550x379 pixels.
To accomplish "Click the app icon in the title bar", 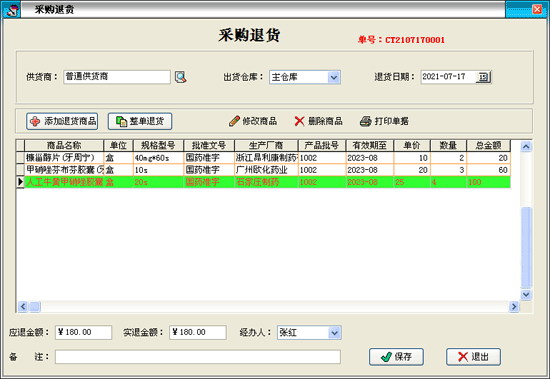I will click(12, 9).
